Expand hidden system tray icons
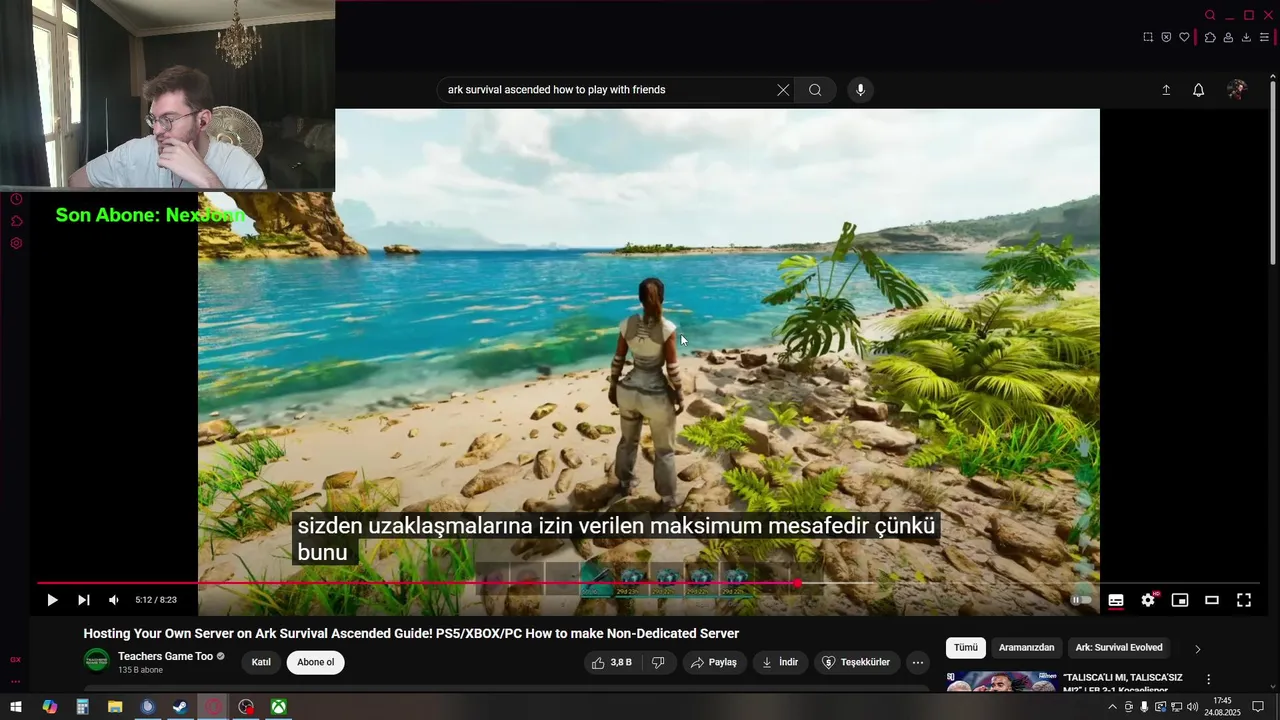Screen dimensions: 1280x720 [x=1112, y=707]
